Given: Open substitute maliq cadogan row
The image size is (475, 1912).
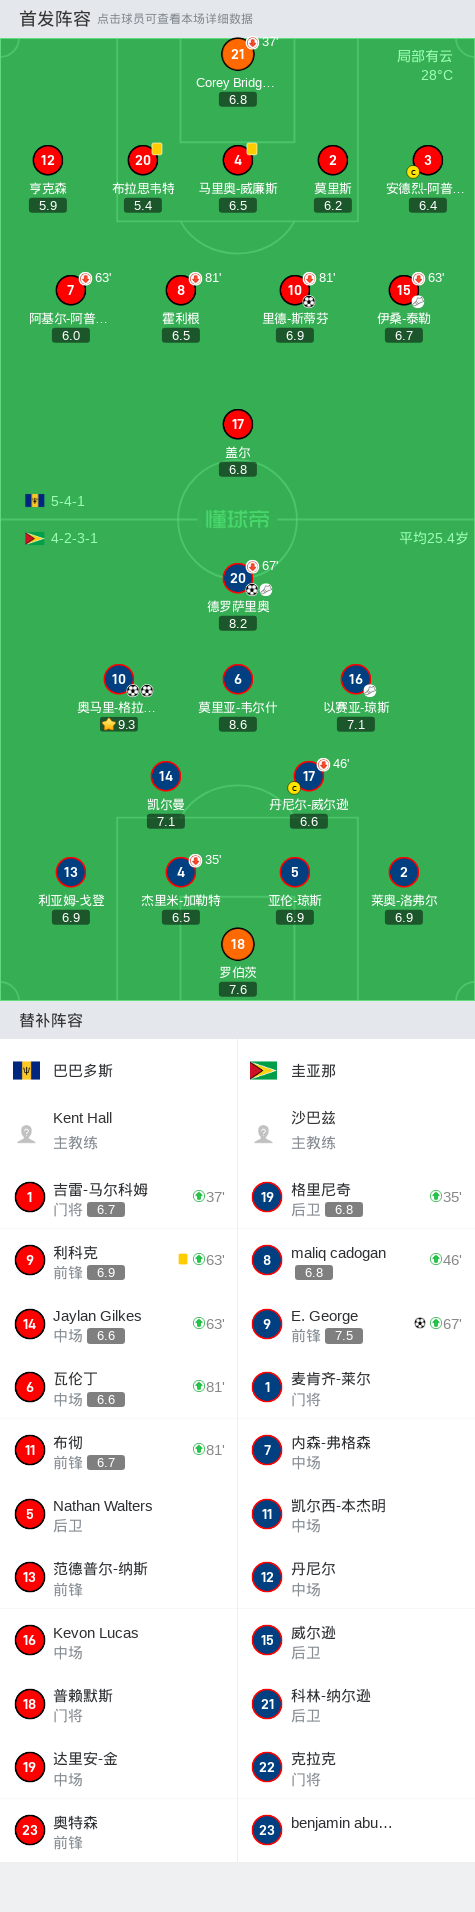Looking at the screenshot, I should [356, 1260].
